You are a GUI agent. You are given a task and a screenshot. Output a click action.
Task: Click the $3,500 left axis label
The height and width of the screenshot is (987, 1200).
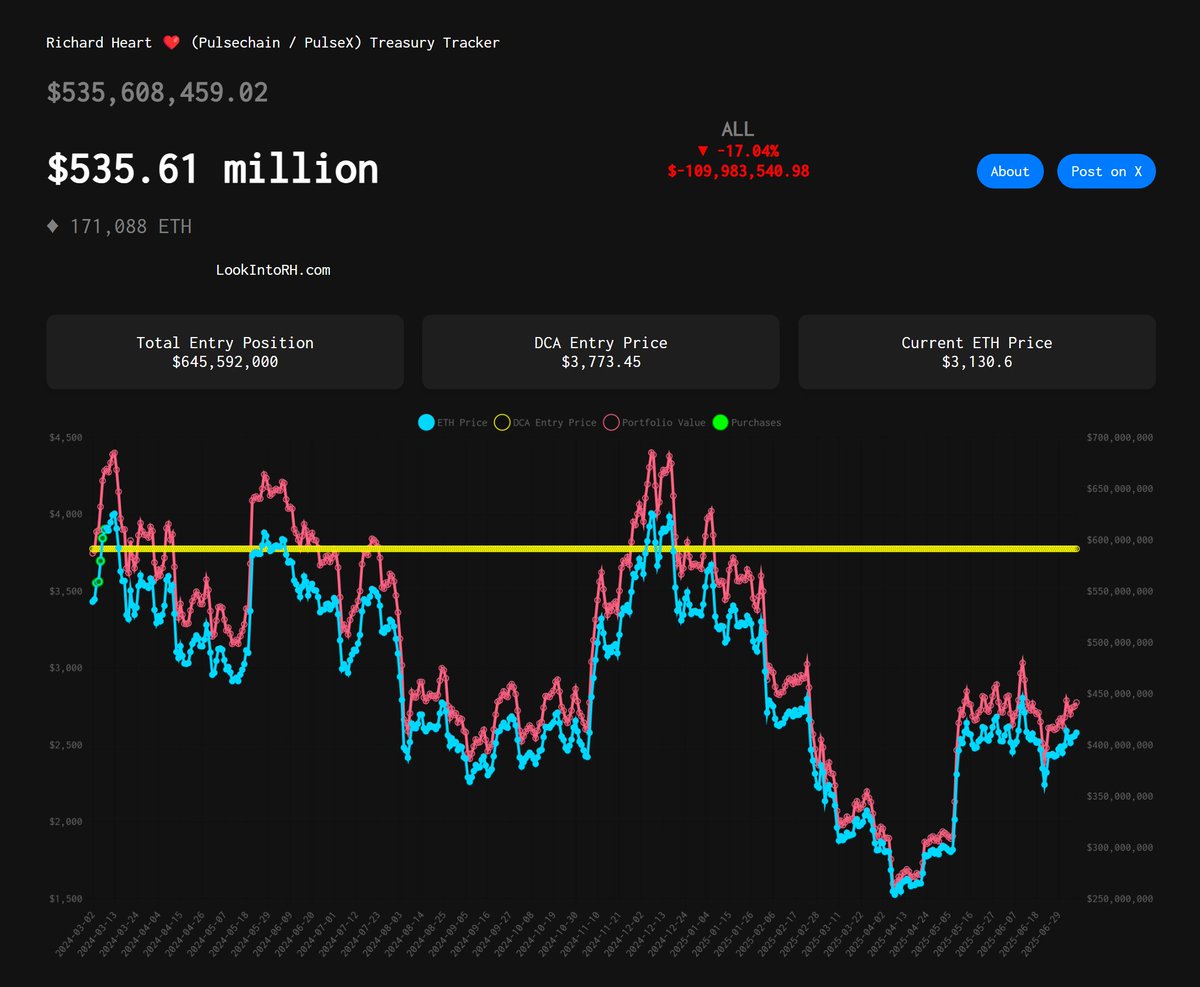[66, 591]
